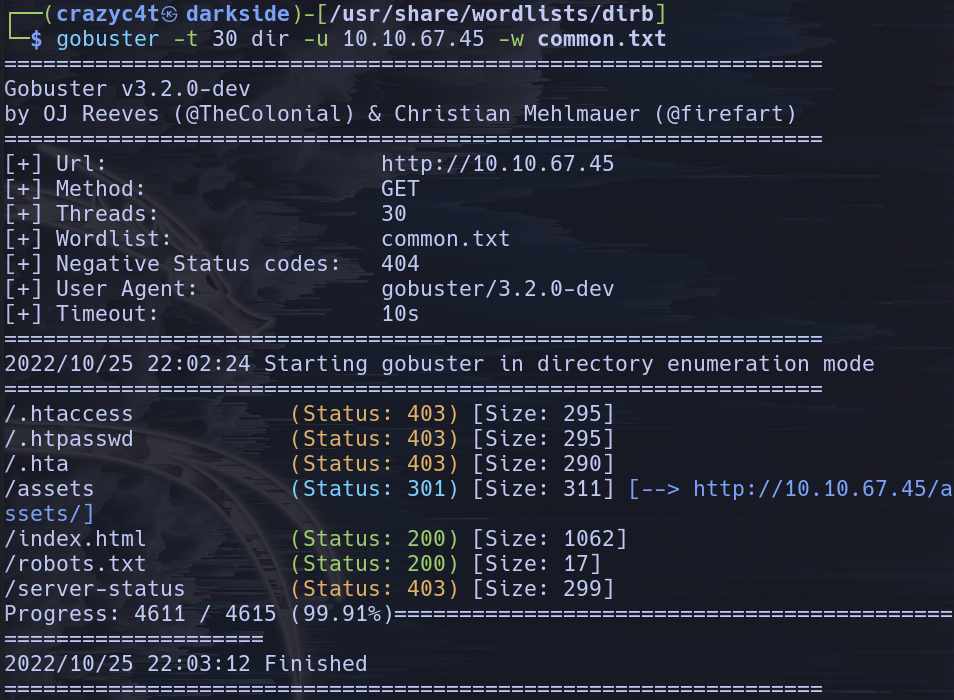
Task: Click common.txt in the typed command
Action: point(601,40)
